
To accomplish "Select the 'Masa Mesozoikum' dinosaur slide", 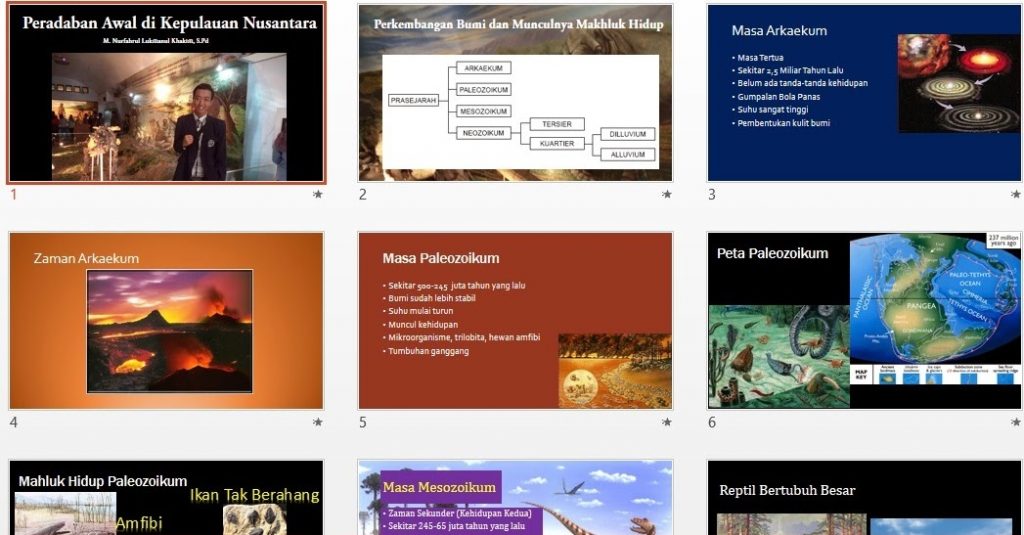I will [x=515, y=498].
